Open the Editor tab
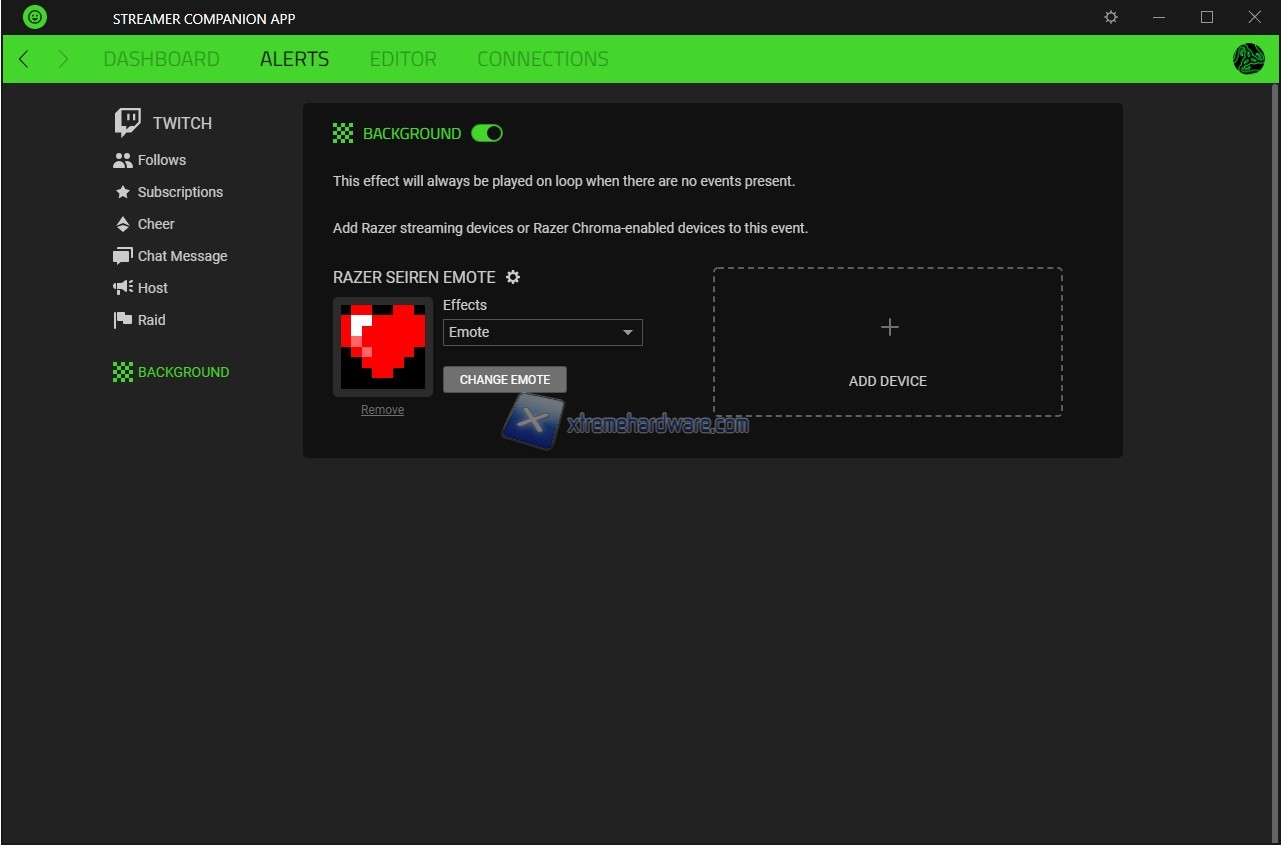The image size is (1281, 845). click(x=403, y=59)
